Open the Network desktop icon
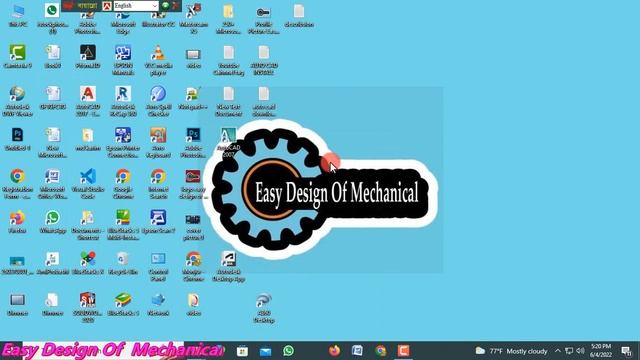Image resolution: width=640 pixels, height=360 pixels. (x=158, y=304)
